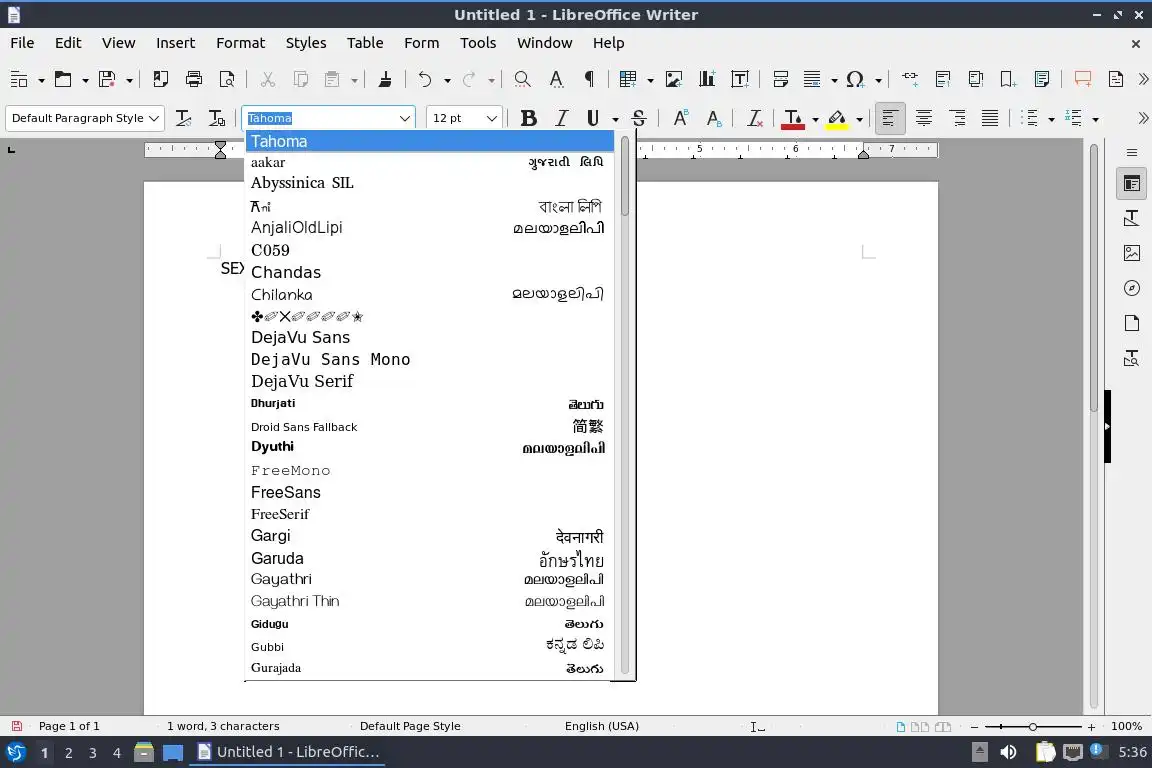Adjust the zoom slider handle
The width and height of the screenshot is (1152, 768).
click(1033, 727)
